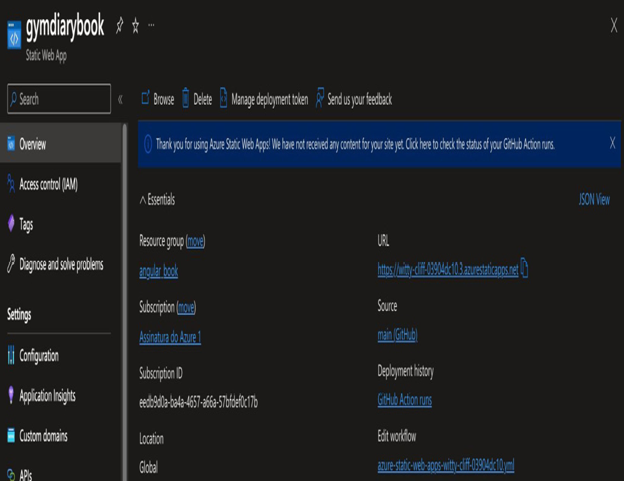Click the trash can Delete icon
The height and width of the screenshot is (481, 624).
tap(185, 98)
